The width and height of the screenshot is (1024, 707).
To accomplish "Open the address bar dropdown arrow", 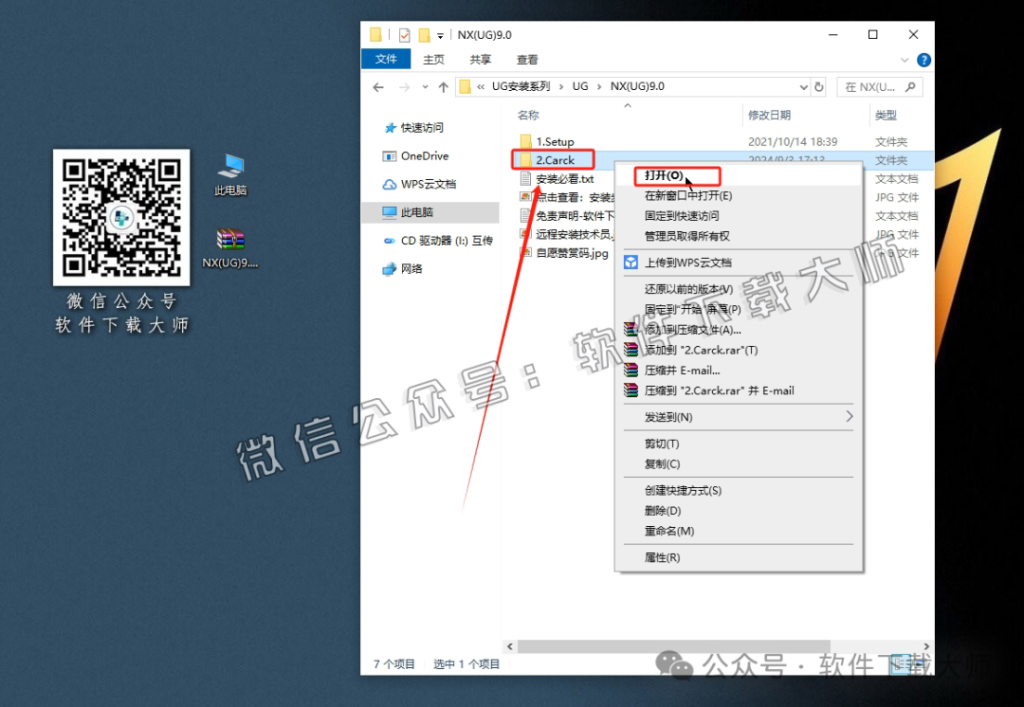I will pyautogui.click(x=805, y=87).
